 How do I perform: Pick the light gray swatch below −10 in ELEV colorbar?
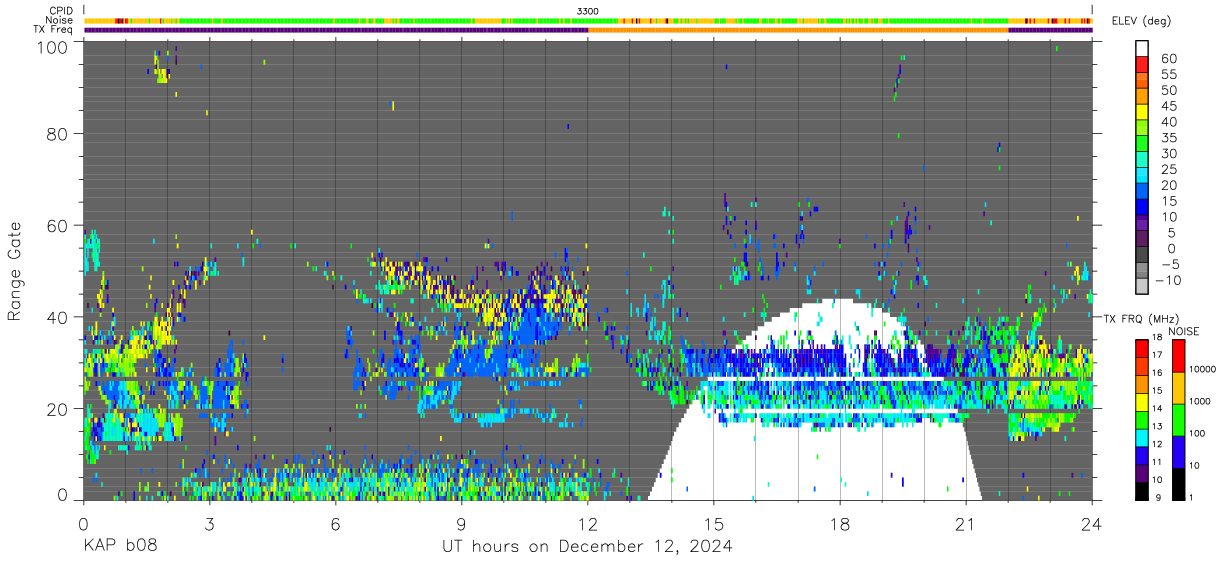(1142, 286)
